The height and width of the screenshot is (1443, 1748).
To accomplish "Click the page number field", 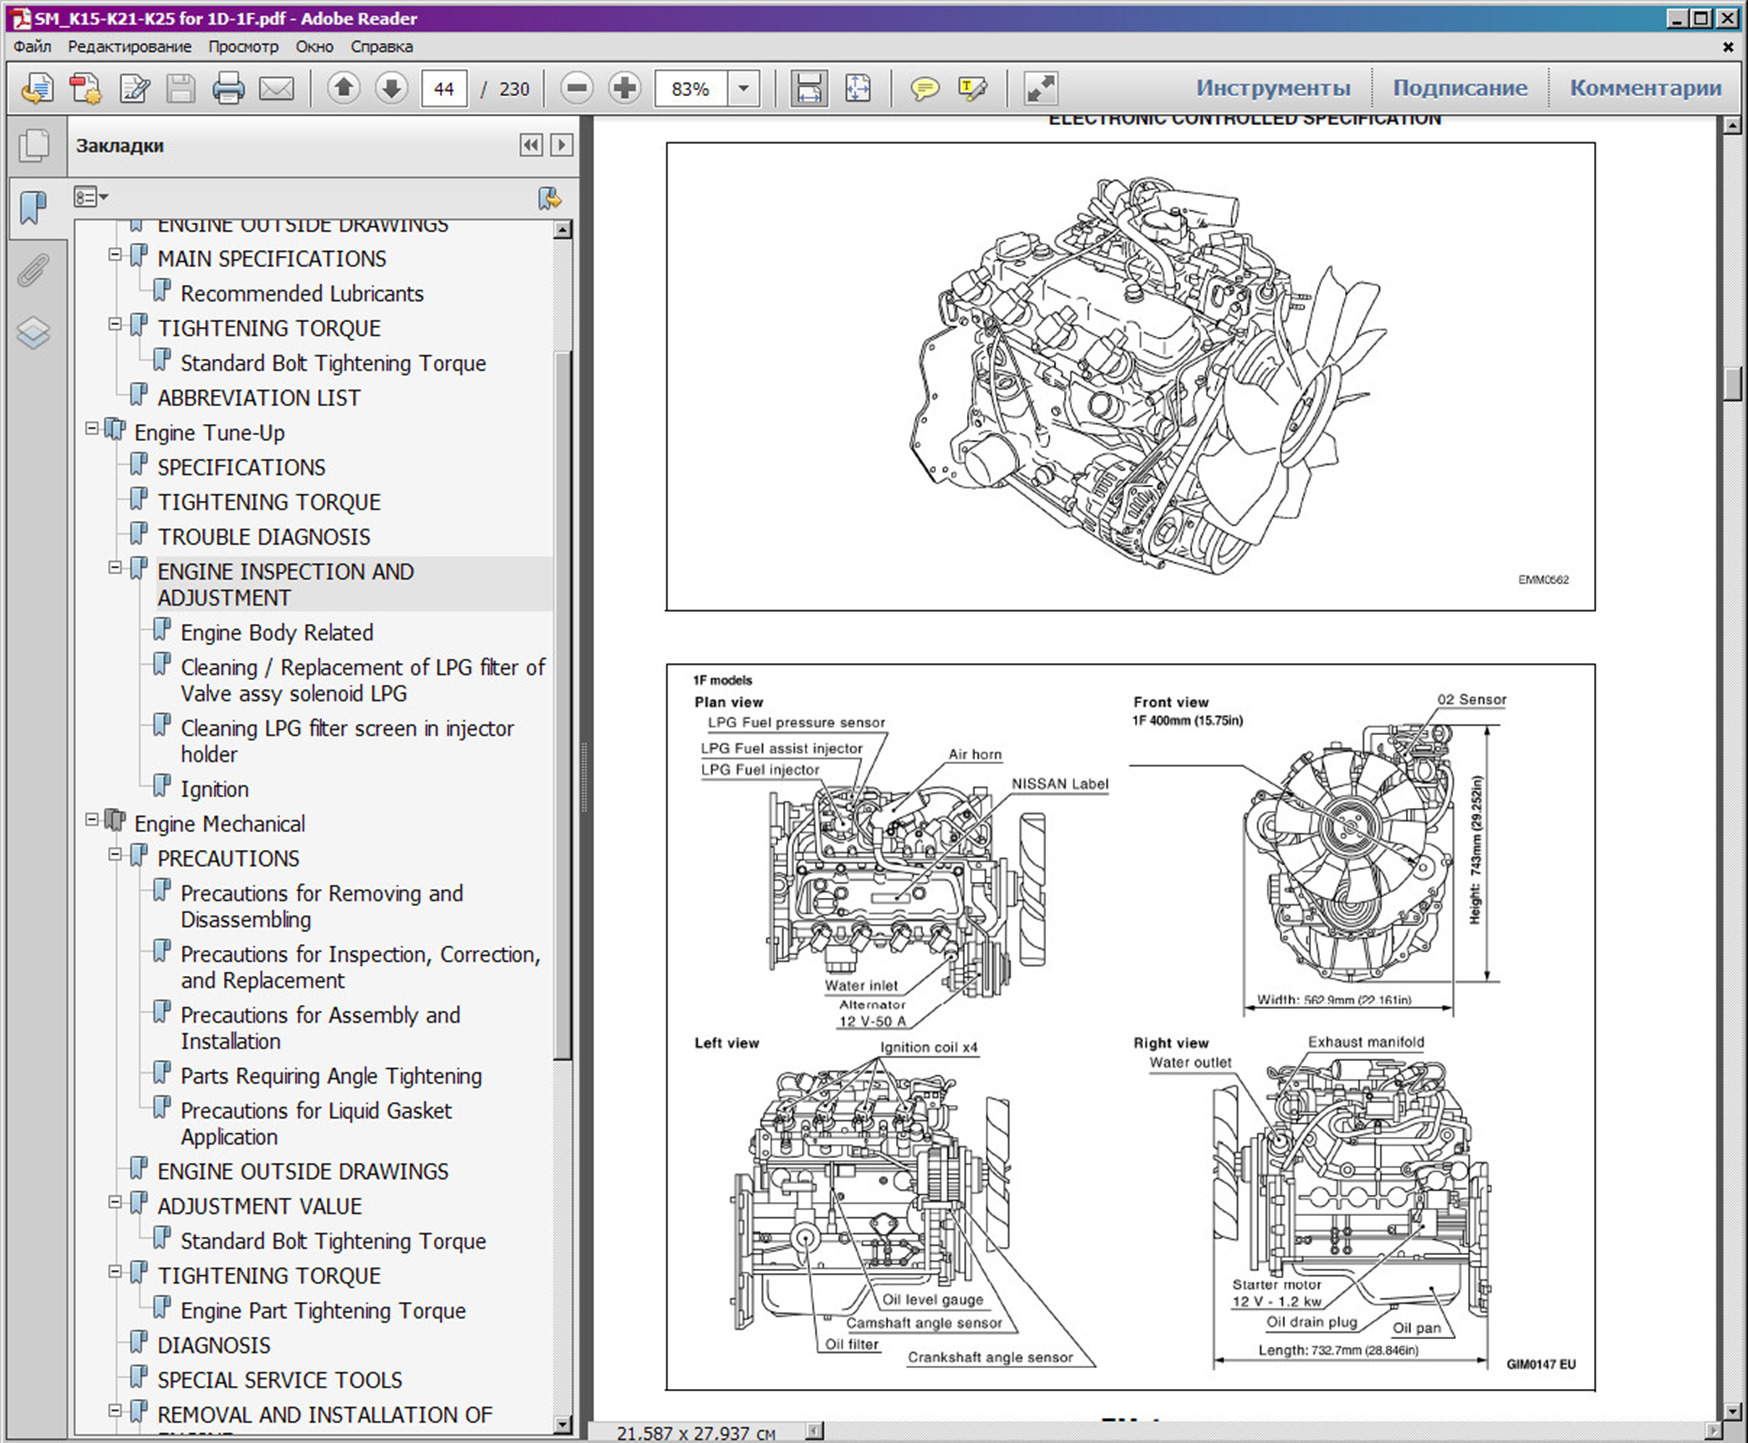I will point(444,89).
